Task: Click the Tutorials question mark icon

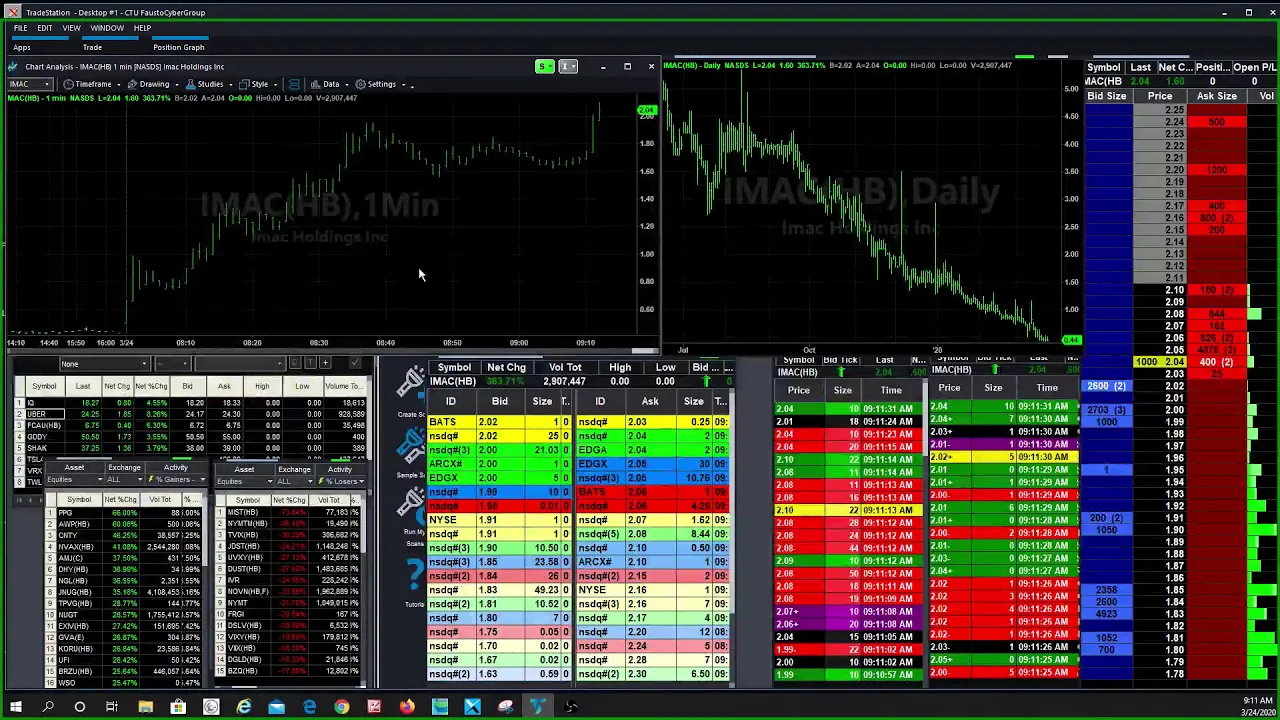Action: pos(414,573)
